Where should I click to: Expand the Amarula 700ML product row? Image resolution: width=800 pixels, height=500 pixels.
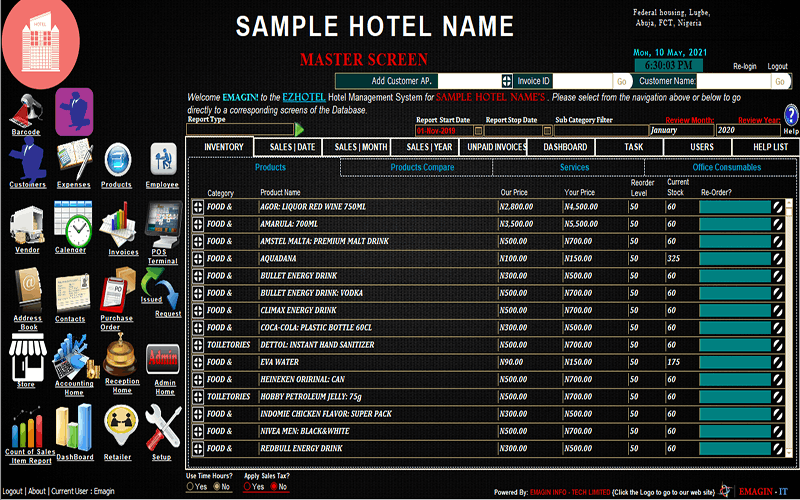click(x=198, y=224)
